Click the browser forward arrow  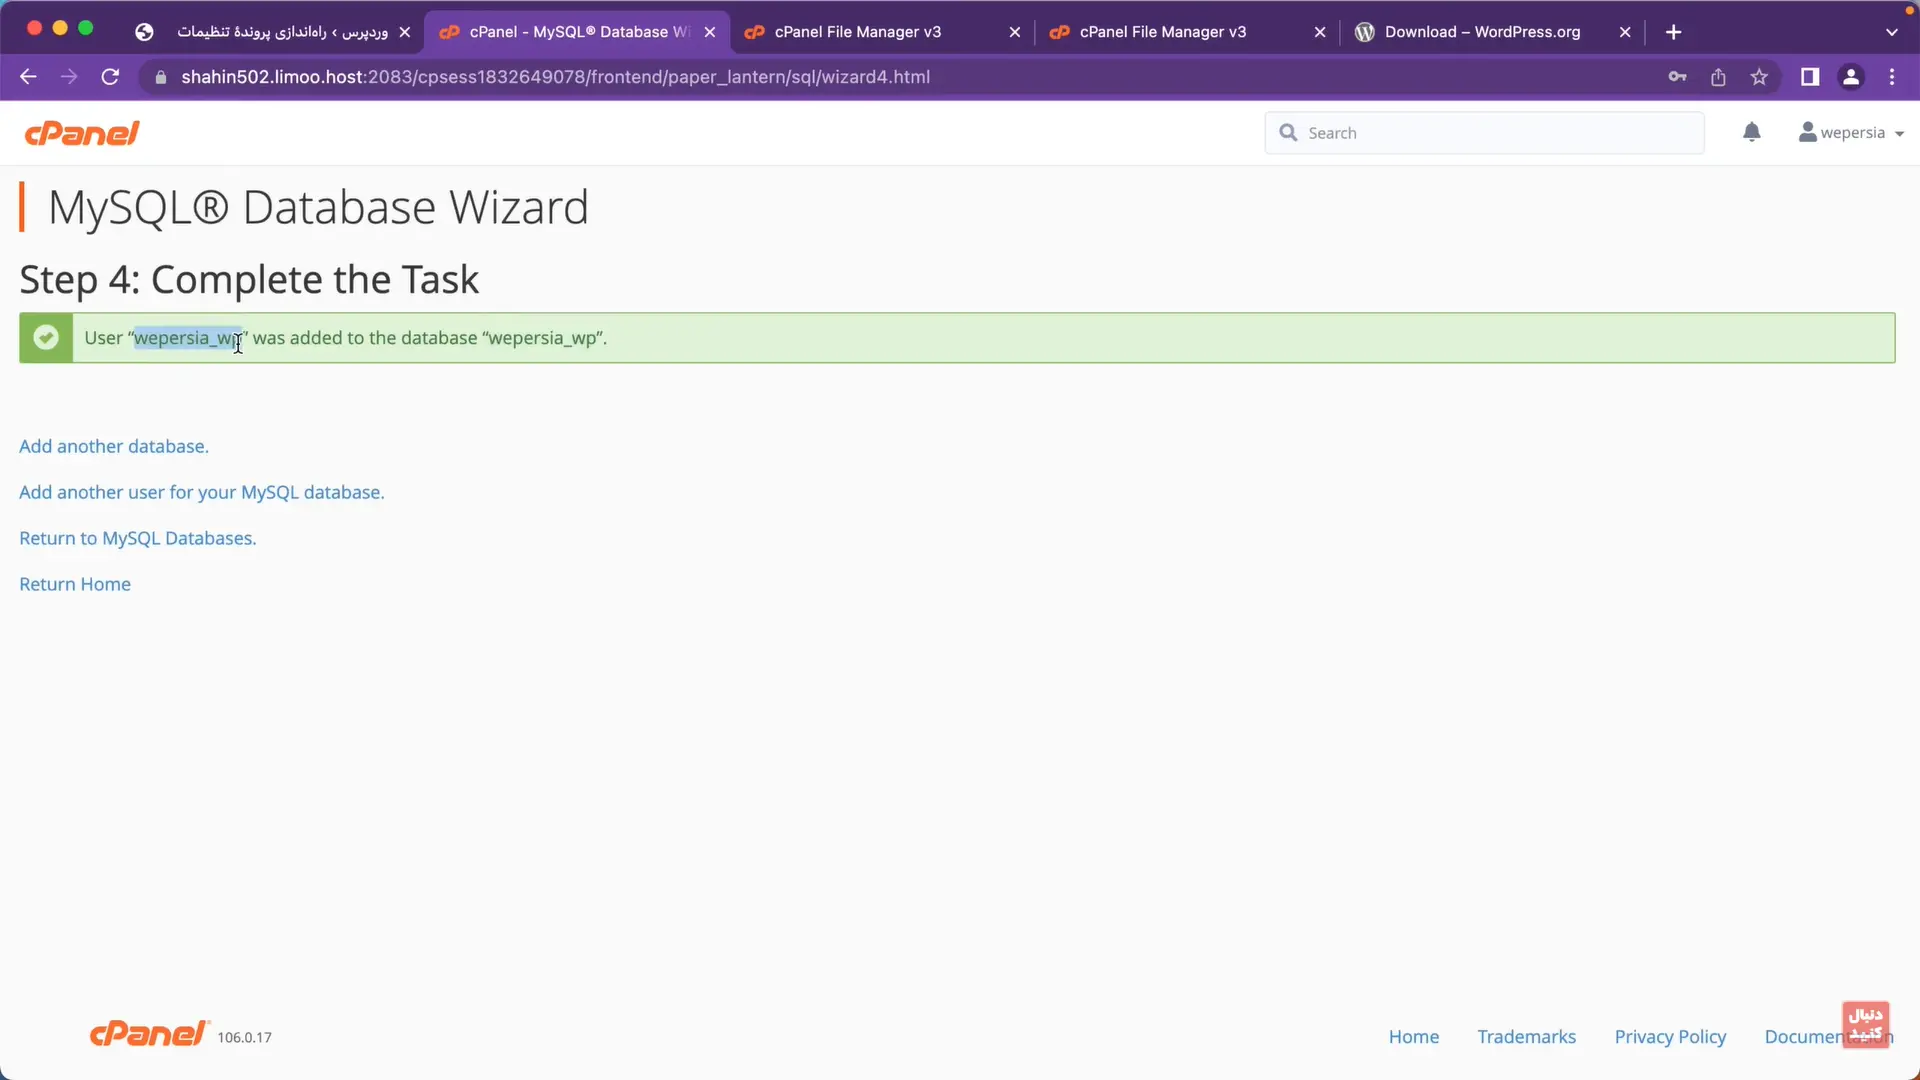coord(69,77)
